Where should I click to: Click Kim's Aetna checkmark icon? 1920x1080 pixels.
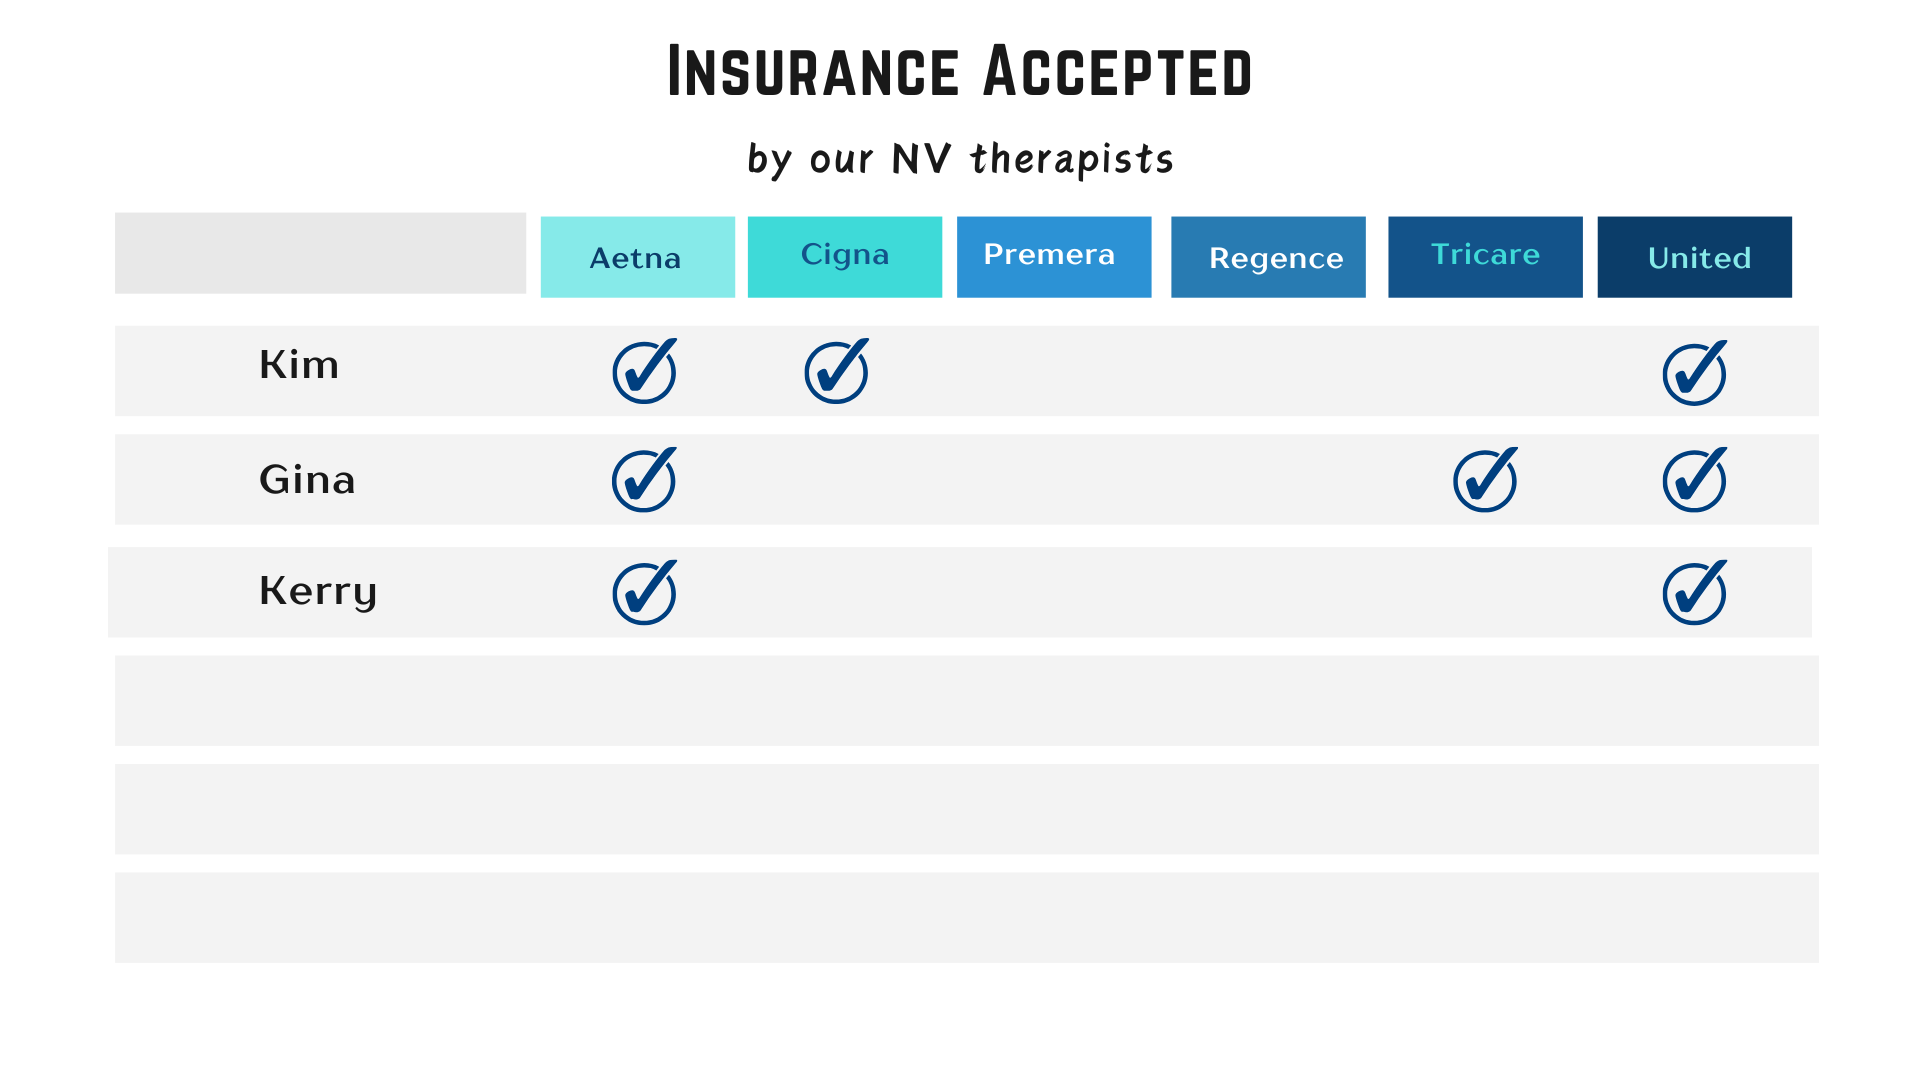click(x=645, y=371)
